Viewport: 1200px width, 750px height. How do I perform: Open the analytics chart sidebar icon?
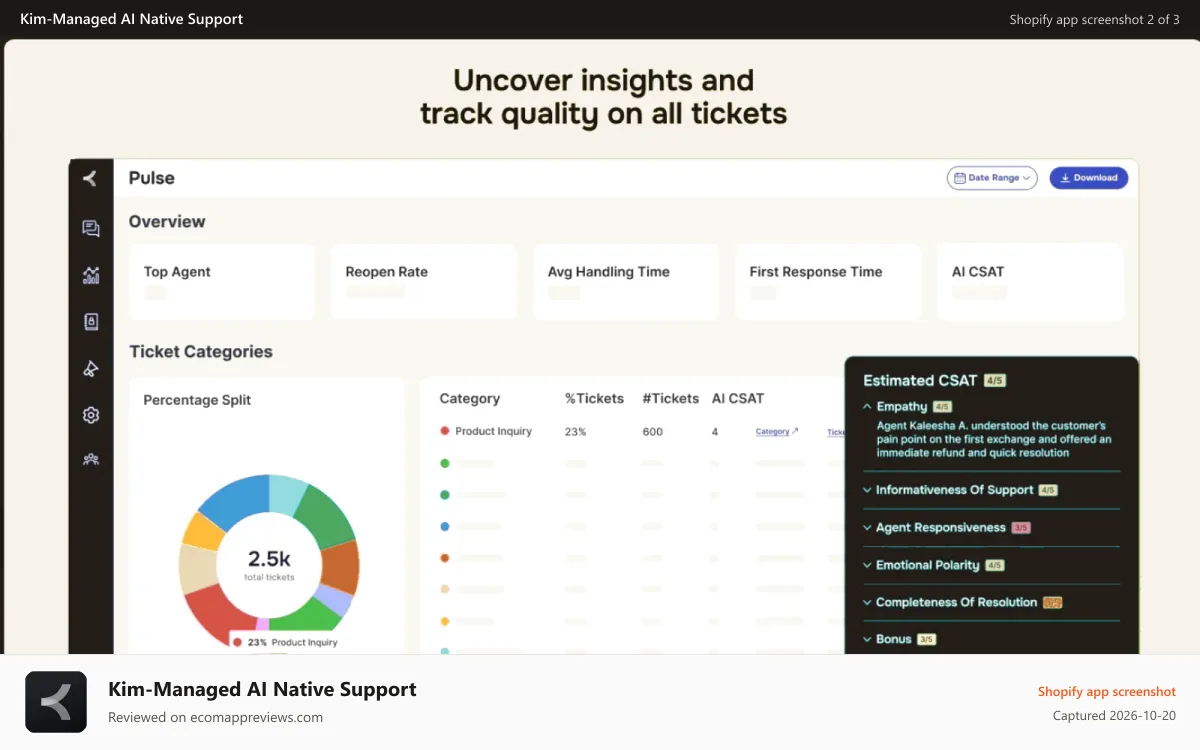tap(91, 275)
